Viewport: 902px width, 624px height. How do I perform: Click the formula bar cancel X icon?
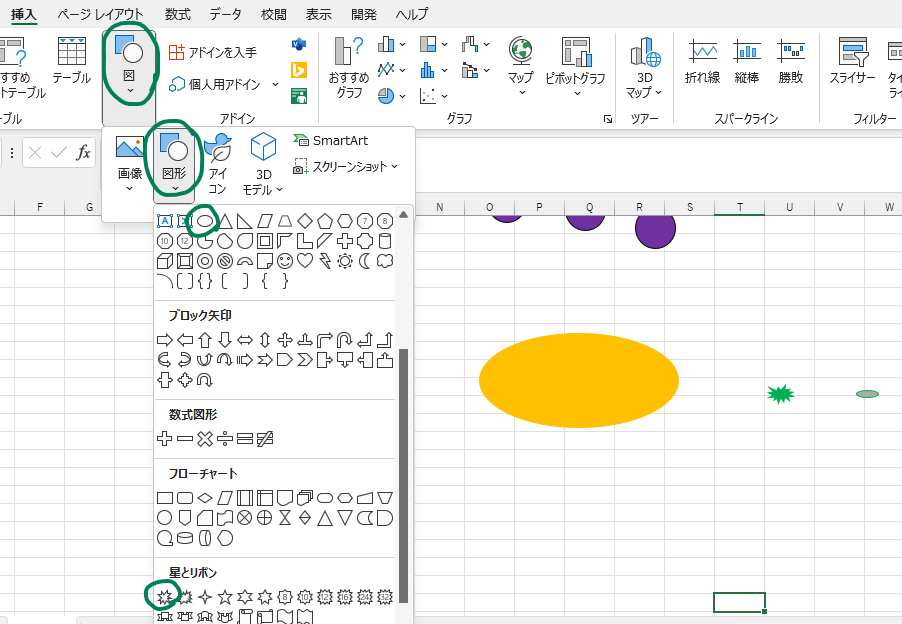35,152
